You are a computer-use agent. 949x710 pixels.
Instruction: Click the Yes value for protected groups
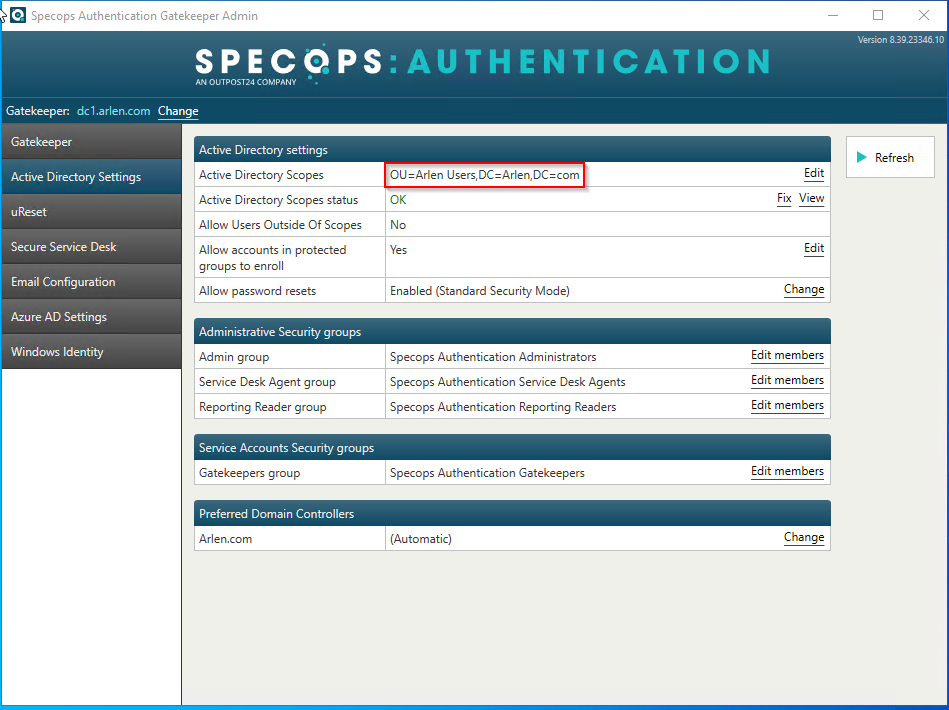(398, 249)
